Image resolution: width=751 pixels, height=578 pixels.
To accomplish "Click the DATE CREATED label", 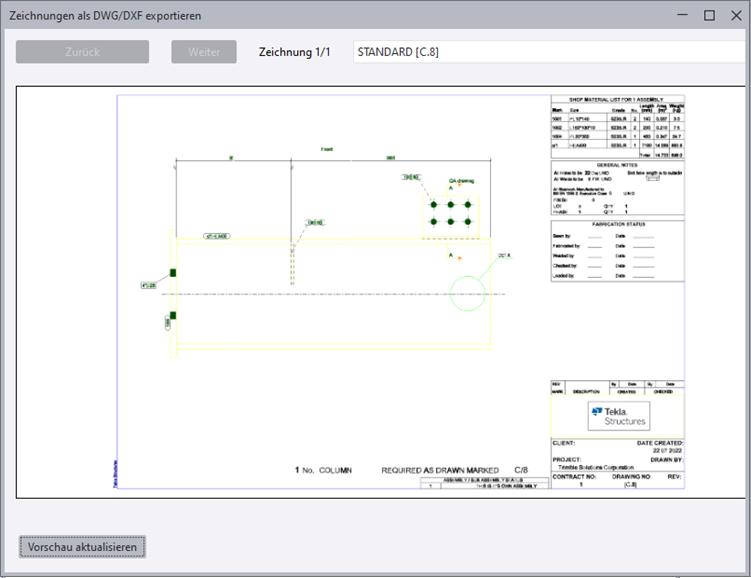I will click(660, 443).
